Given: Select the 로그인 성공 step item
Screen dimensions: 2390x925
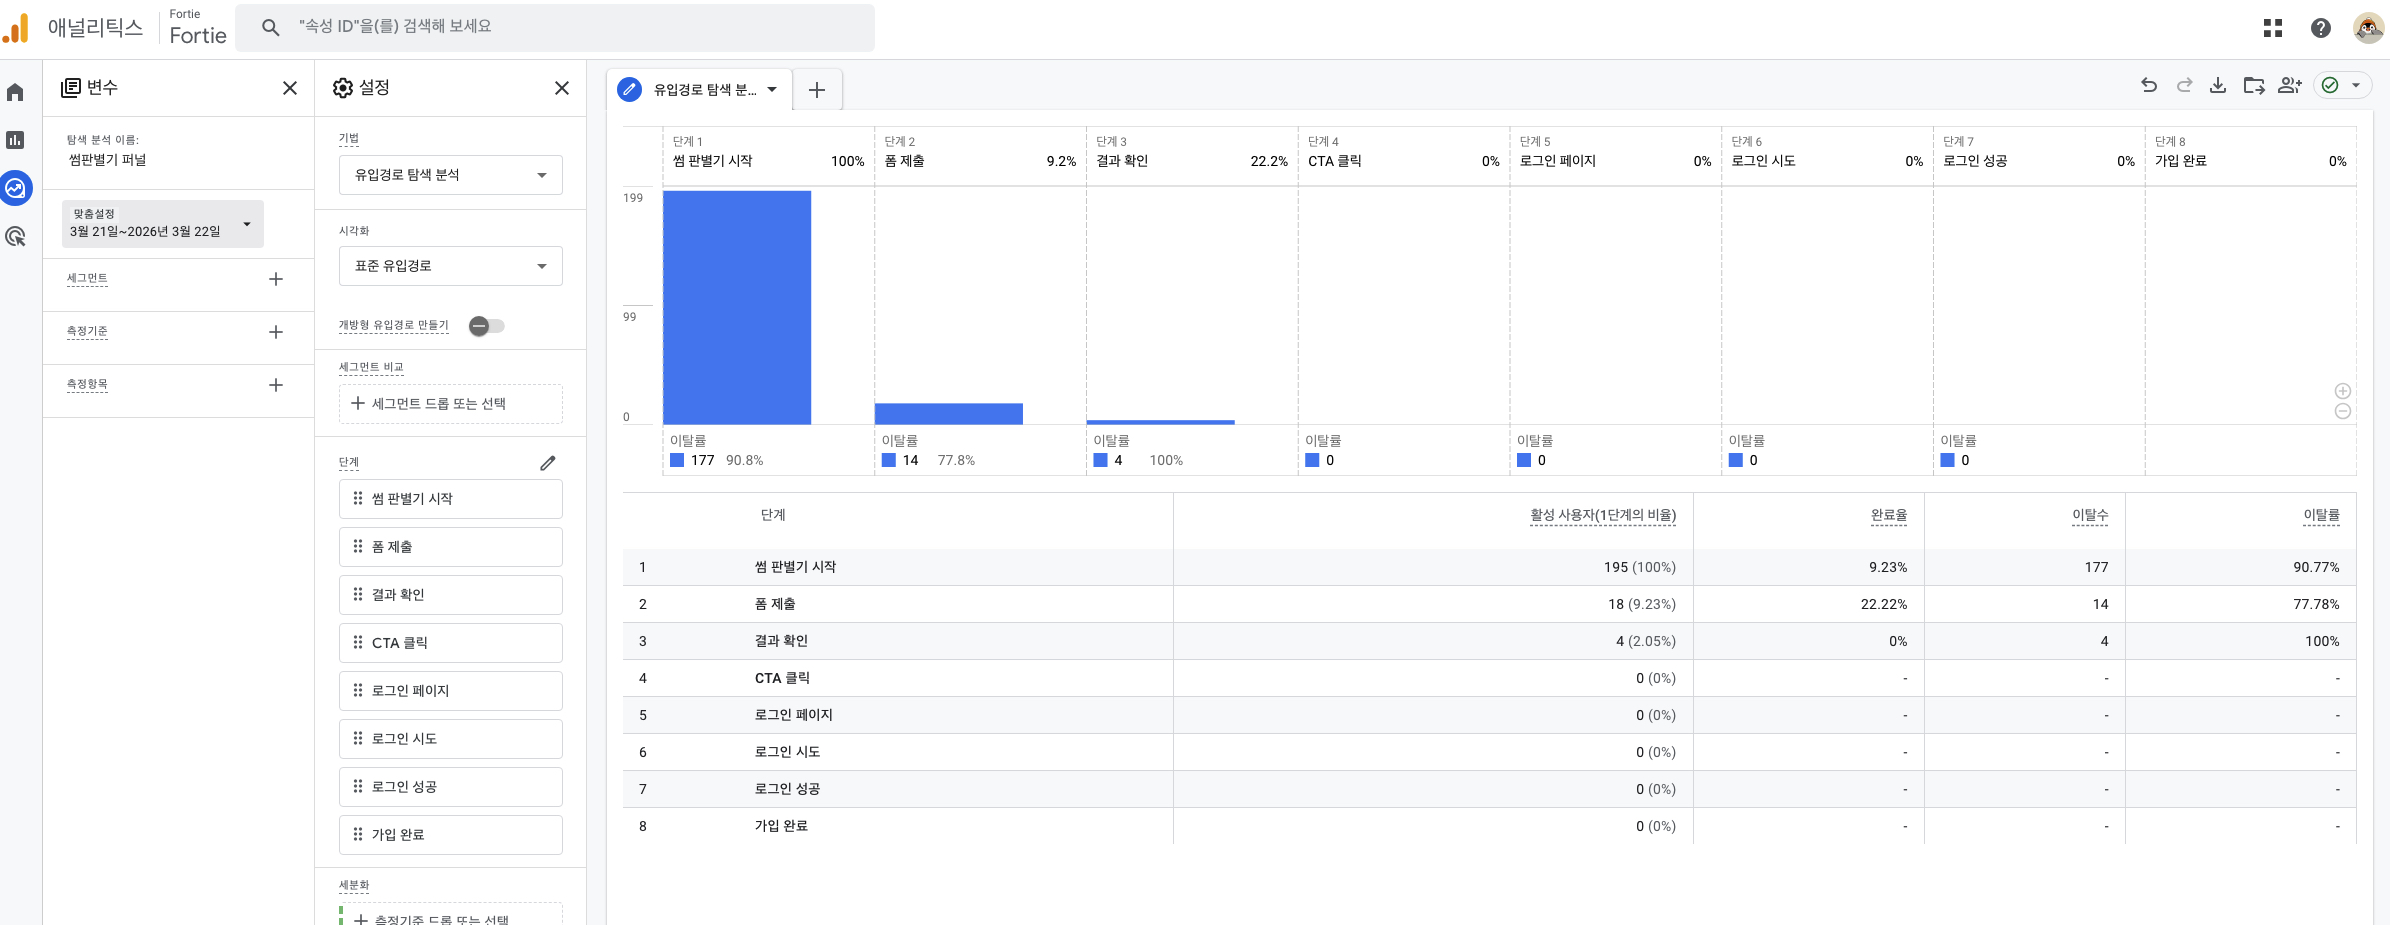Looking at the screenshot, I should [451, 787].
